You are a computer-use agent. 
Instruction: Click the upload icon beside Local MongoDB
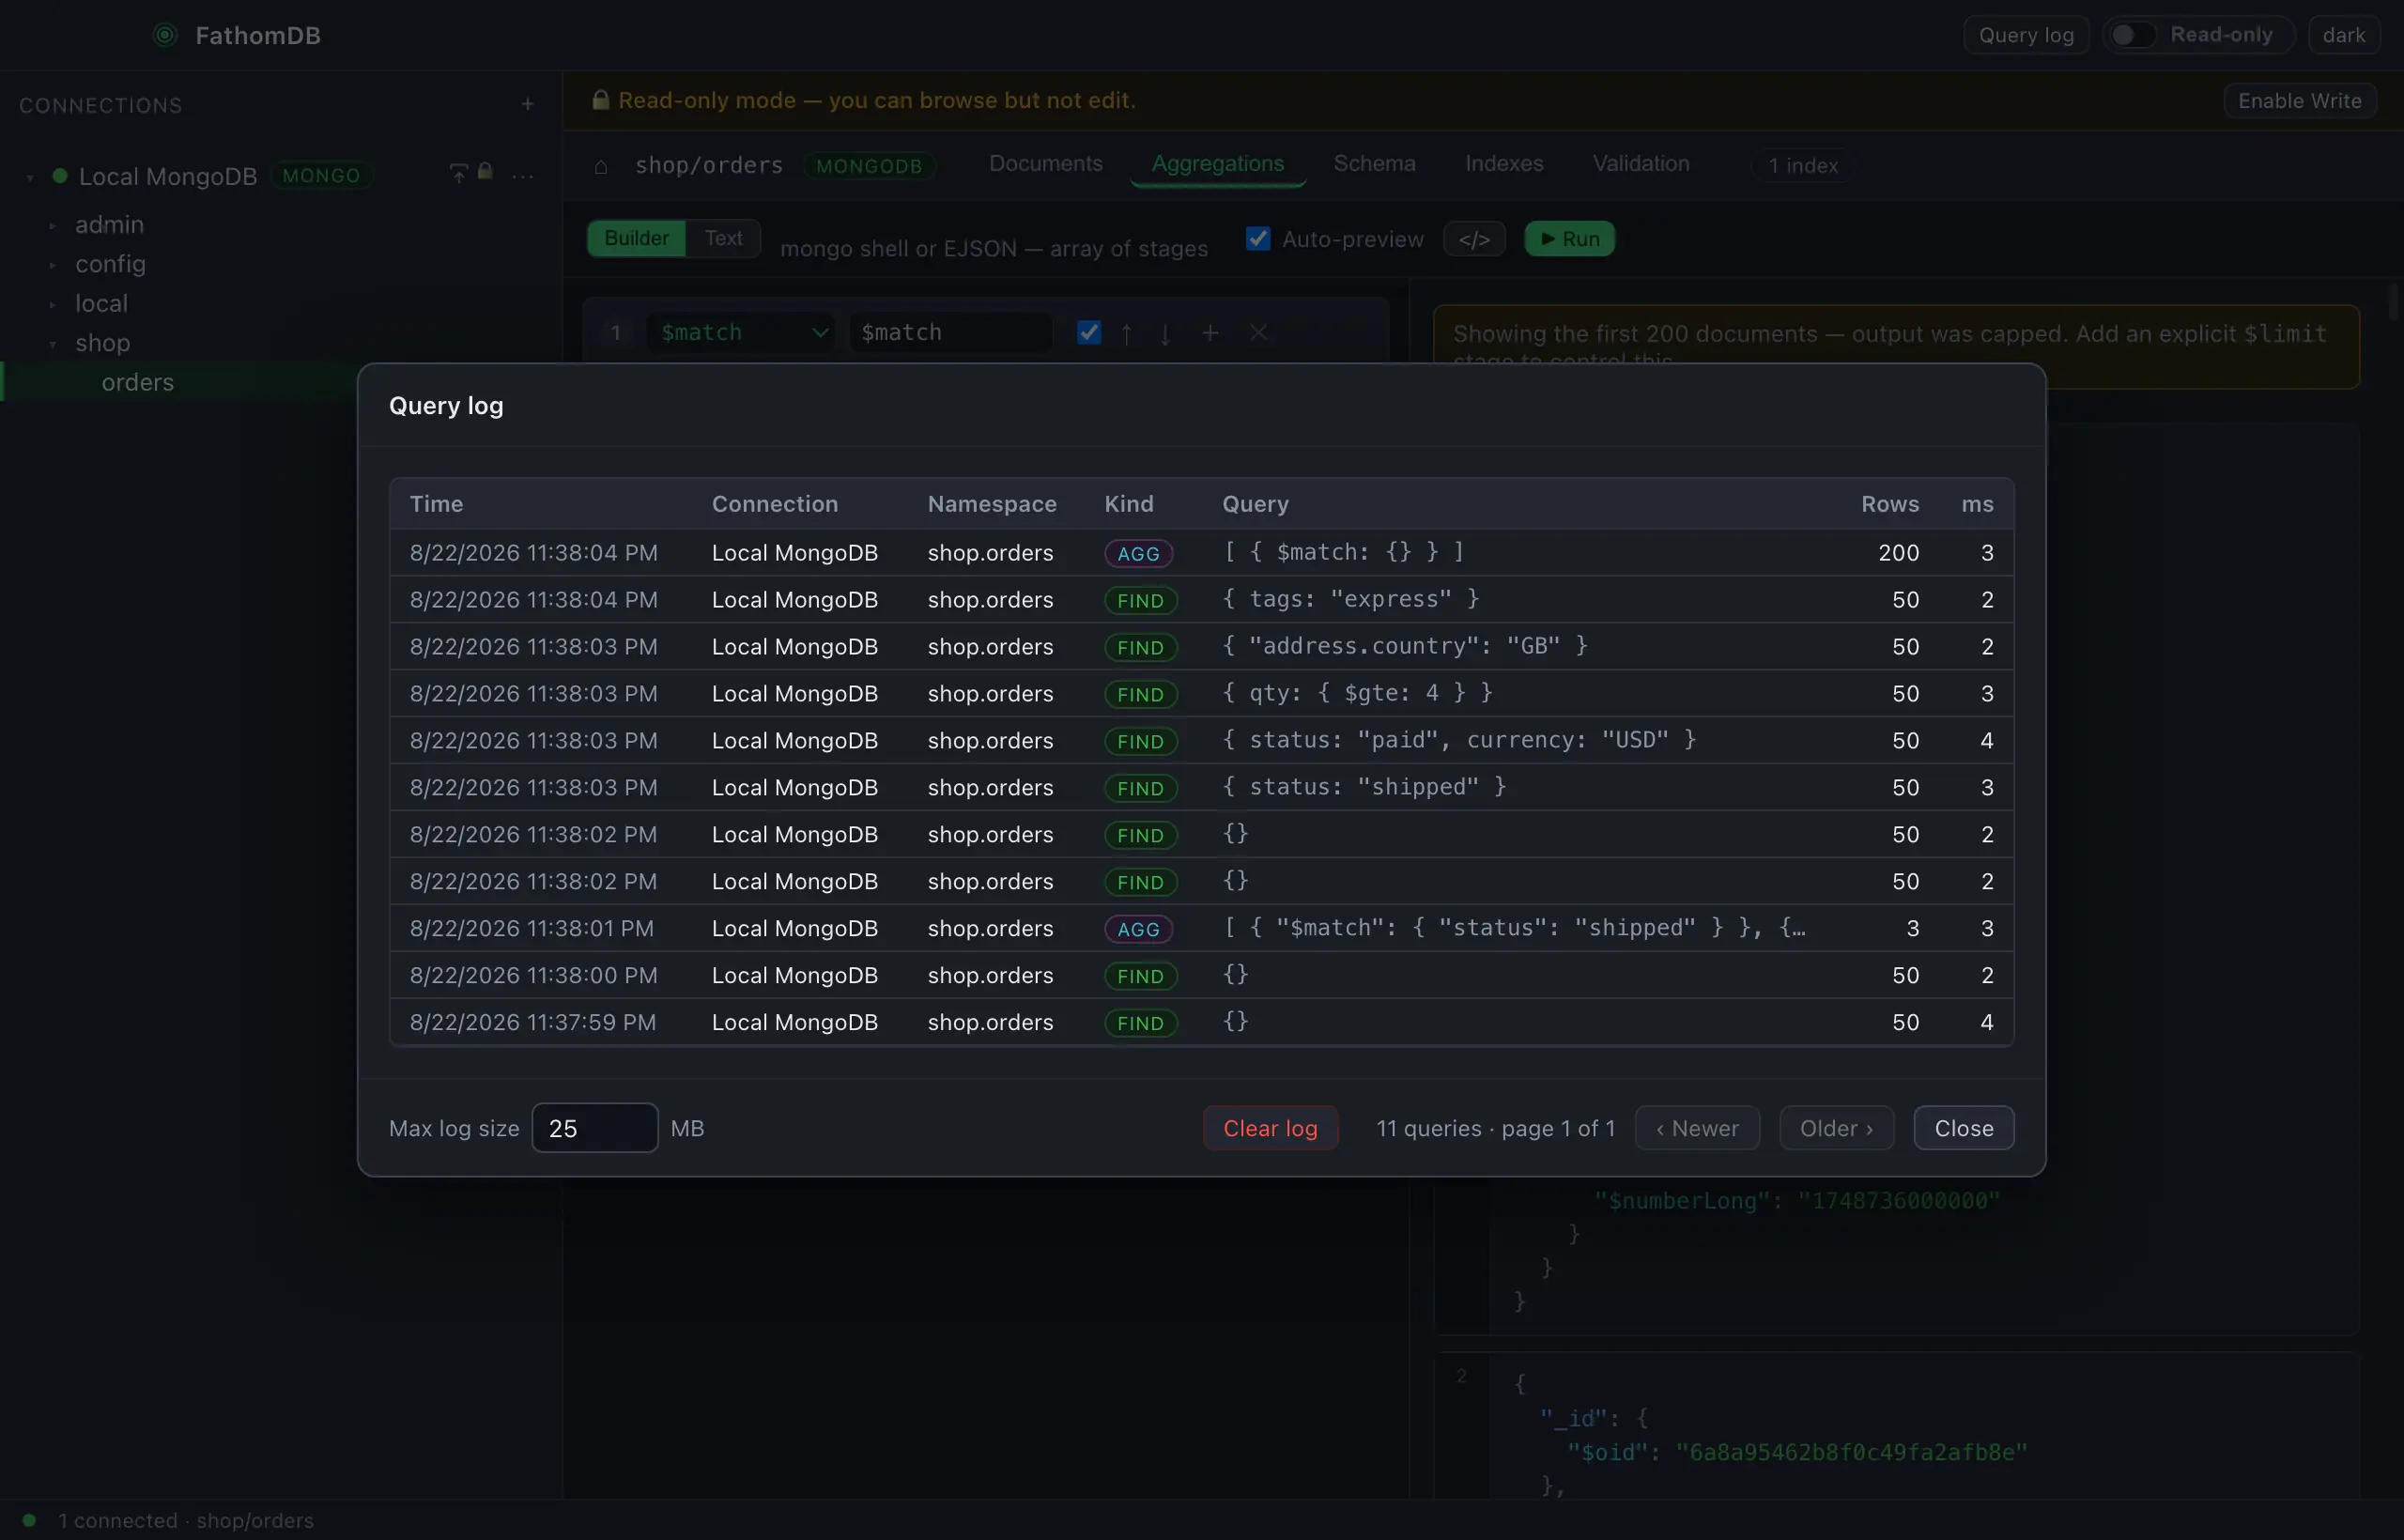pos(458,174)
